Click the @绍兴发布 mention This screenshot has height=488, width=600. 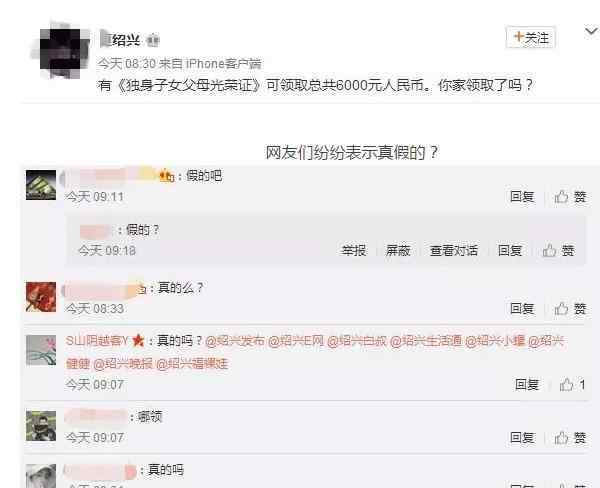pyautogui.click(x=235, y=341)
